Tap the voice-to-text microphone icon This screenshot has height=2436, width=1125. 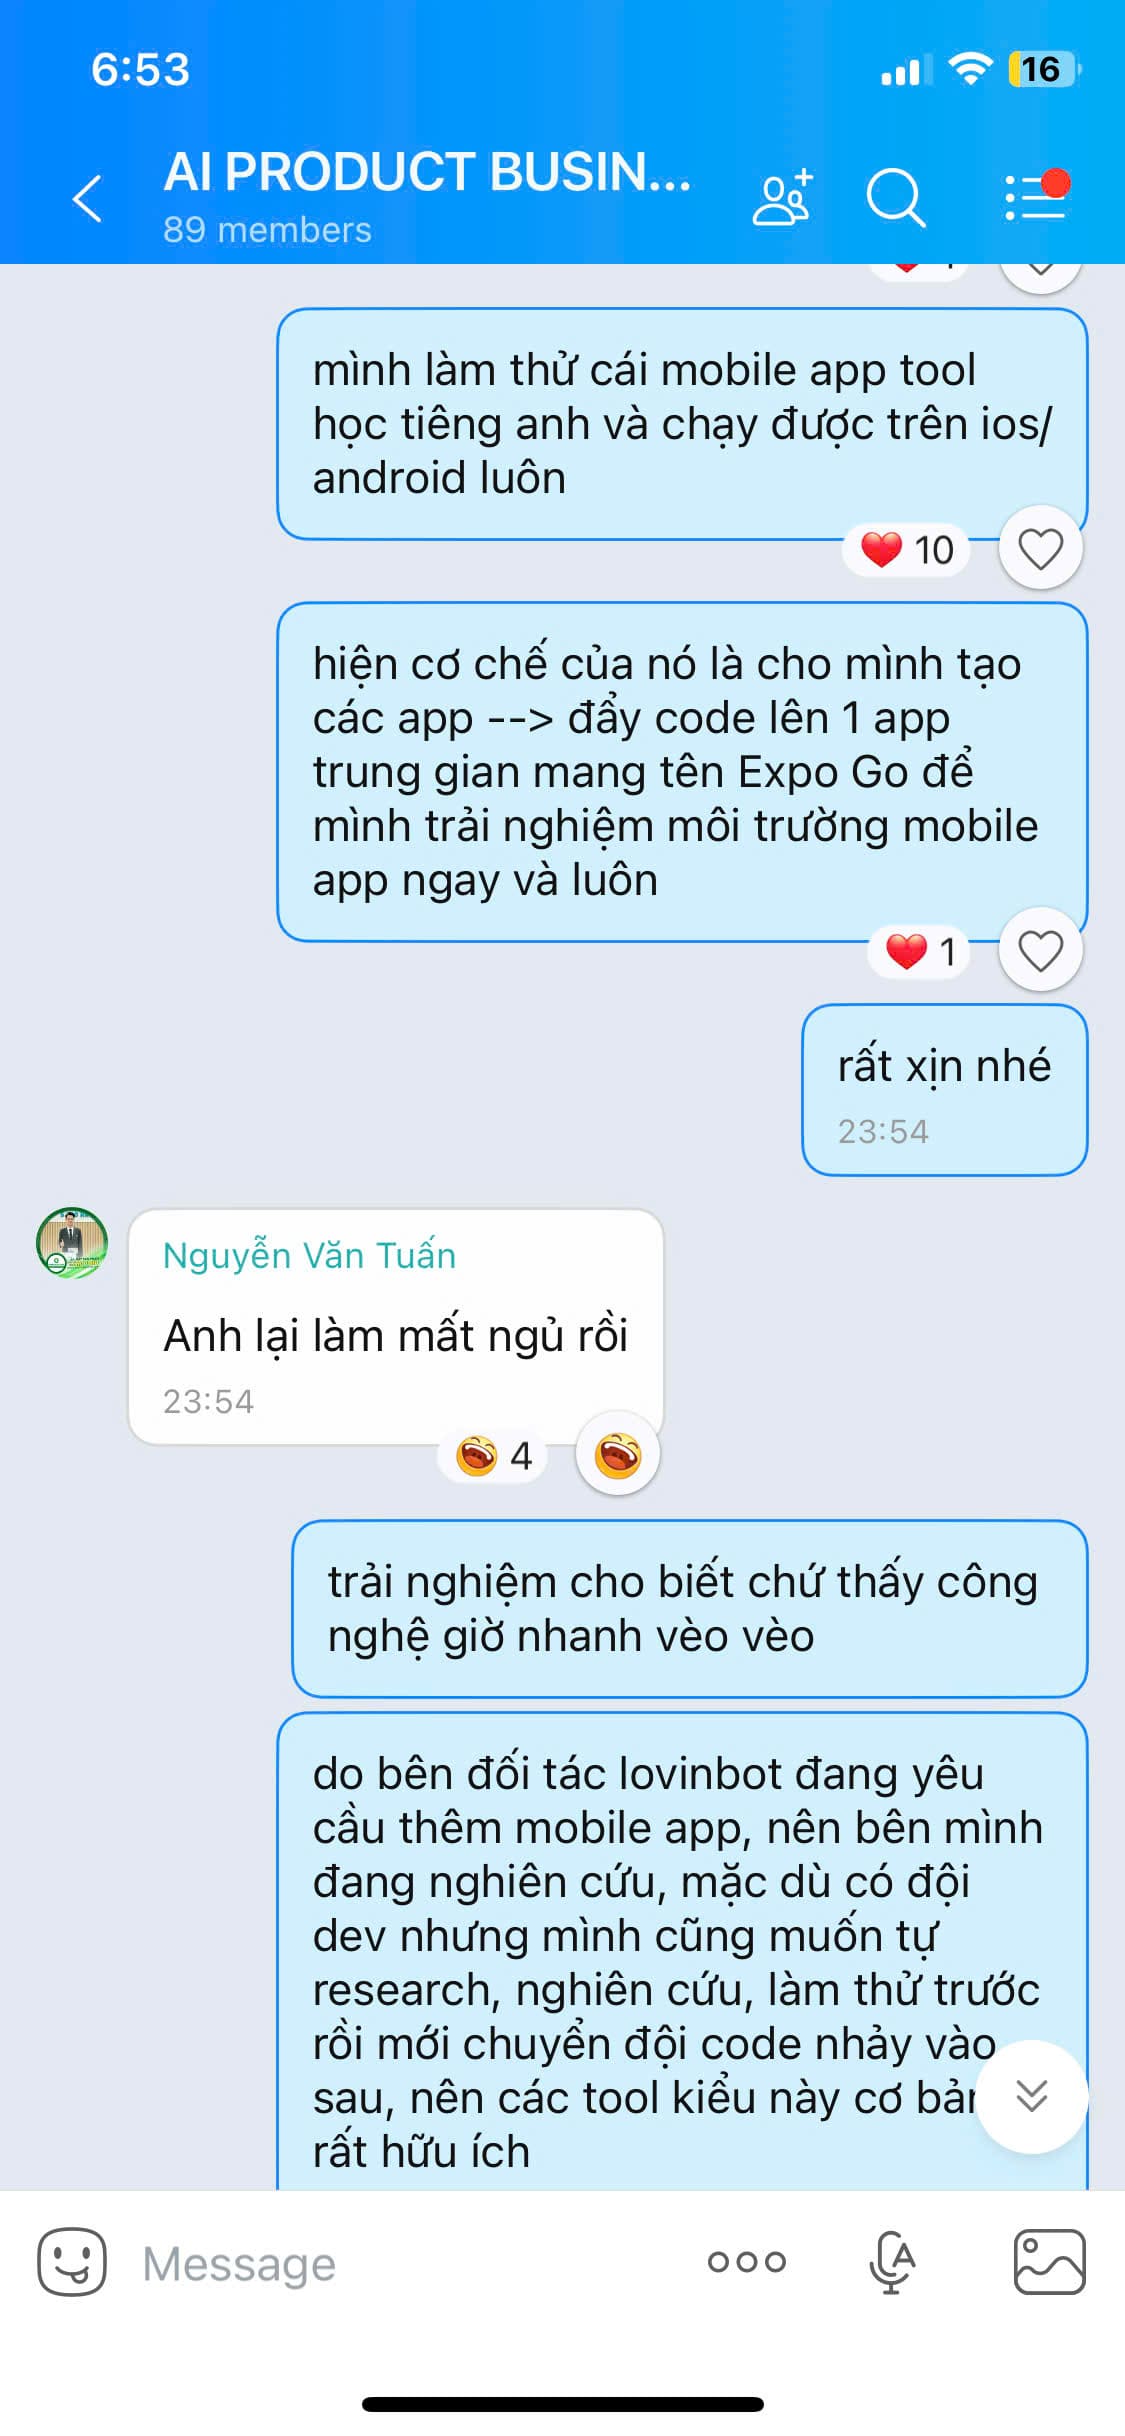click(892, 2262)
